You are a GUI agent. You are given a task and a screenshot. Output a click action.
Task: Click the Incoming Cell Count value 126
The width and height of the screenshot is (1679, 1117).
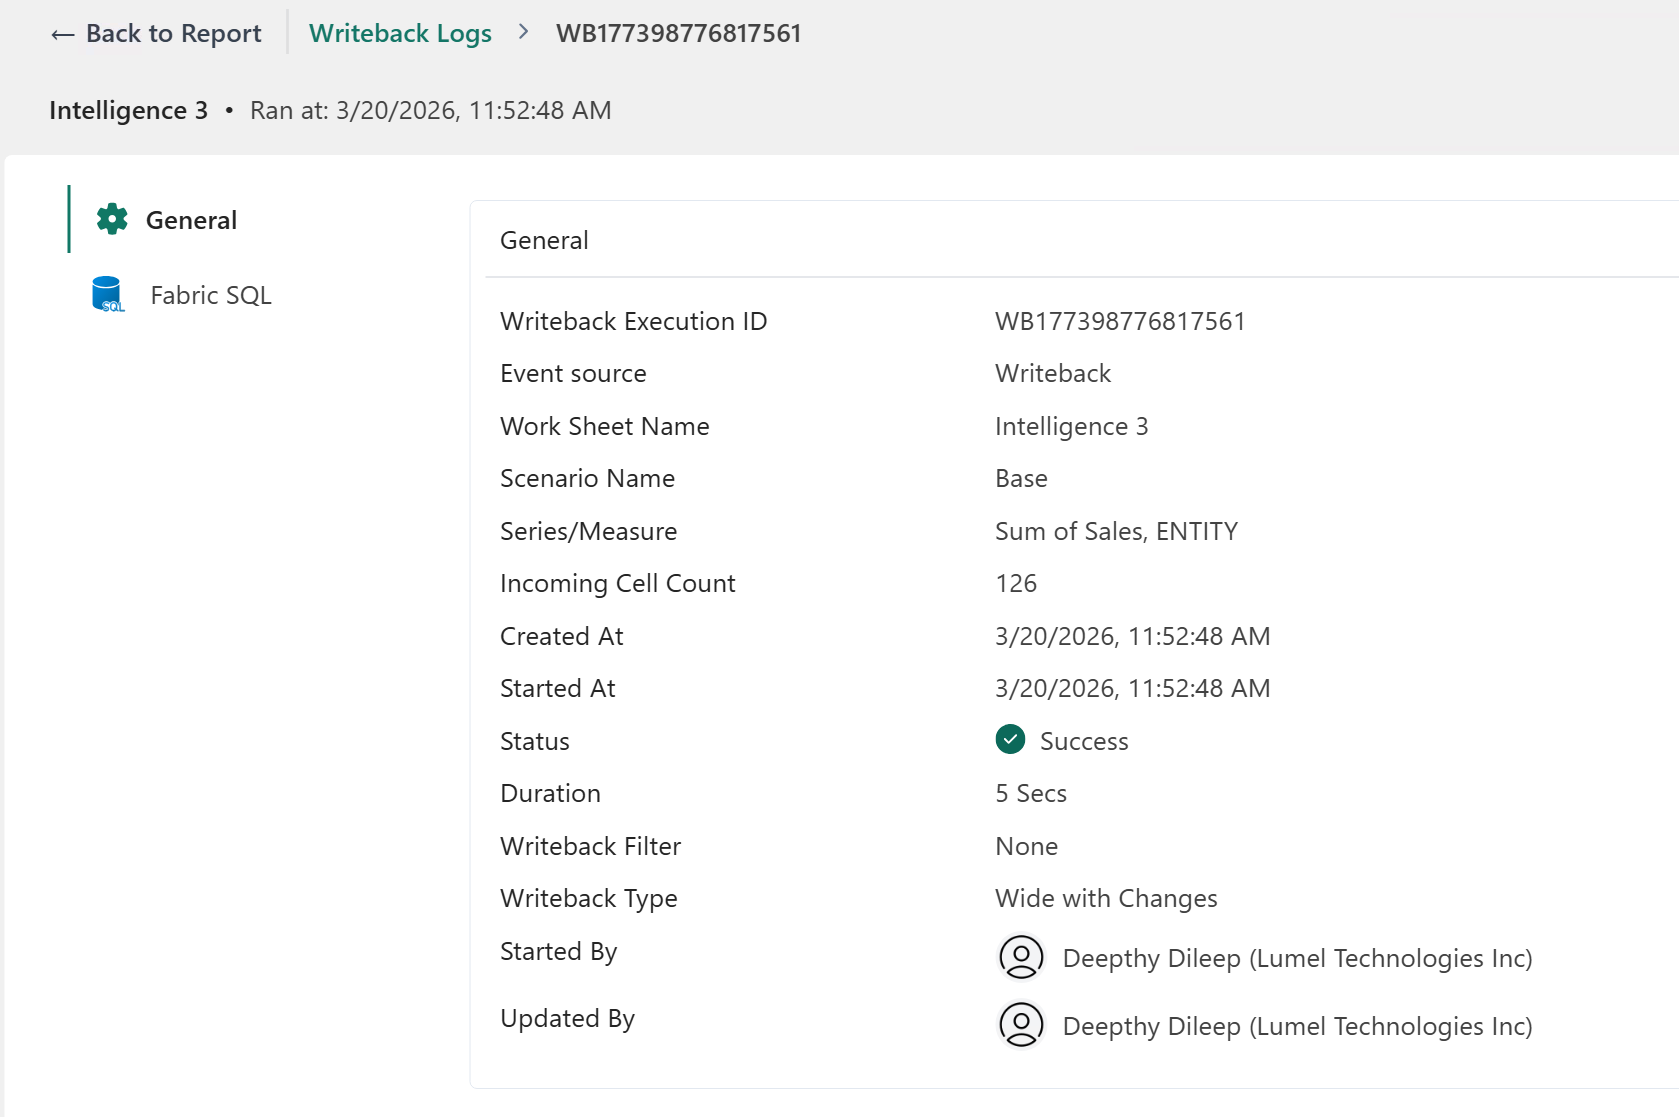pyautogui.click(x=1016, y=583)
